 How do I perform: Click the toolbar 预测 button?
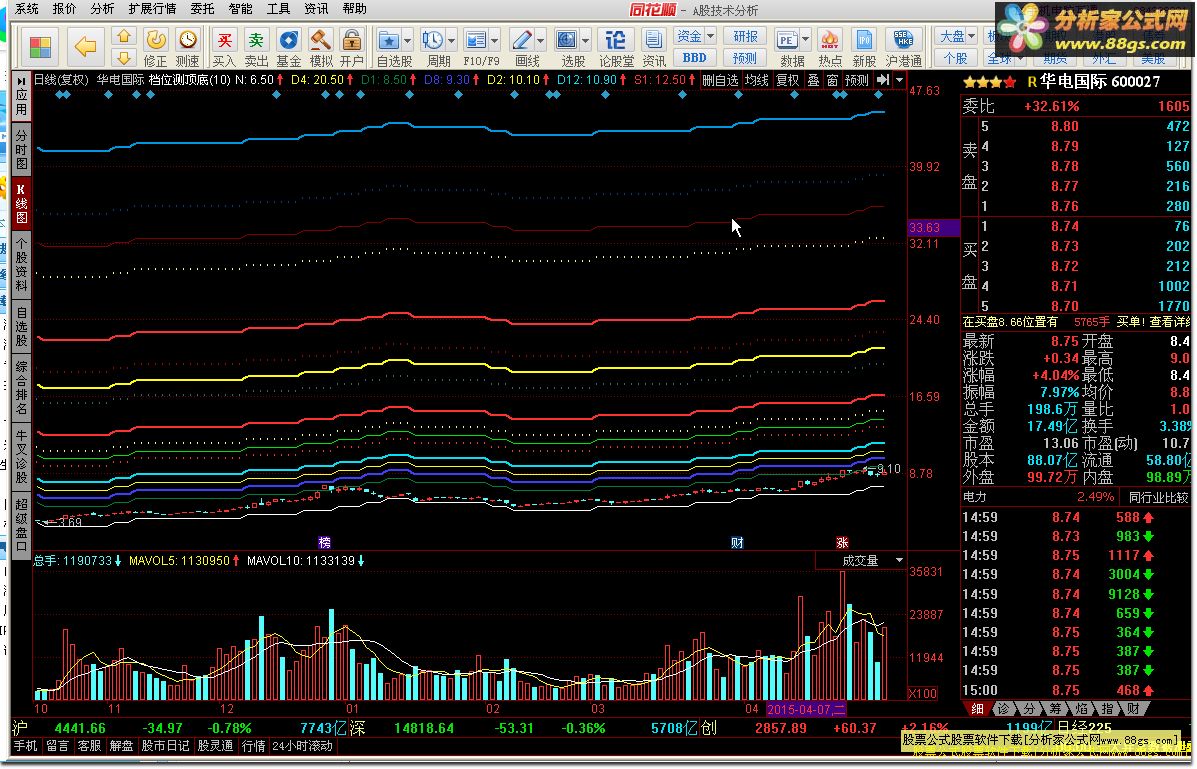pos(745,57)
